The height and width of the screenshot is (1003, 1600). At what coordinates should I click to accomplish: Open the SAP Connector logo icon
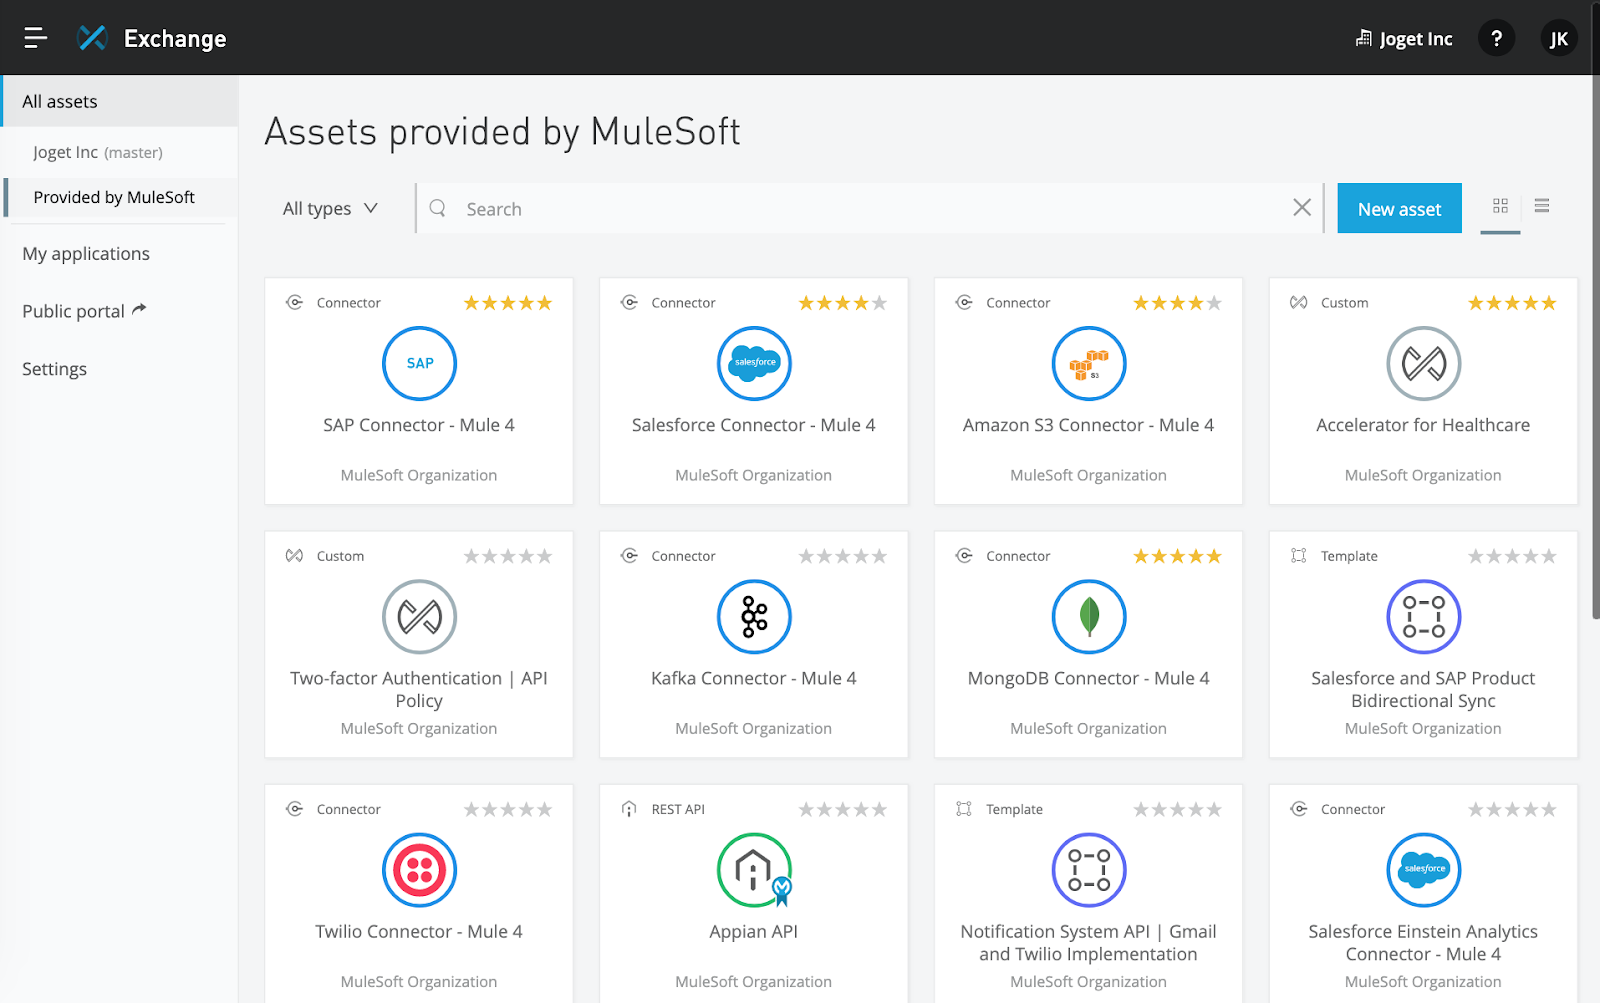coord(419,363)
